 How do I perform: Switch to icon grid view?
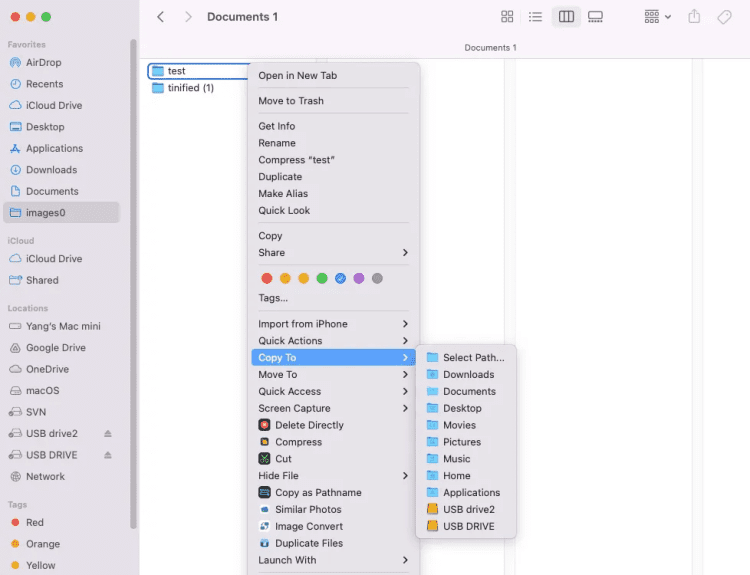point(507,17)
